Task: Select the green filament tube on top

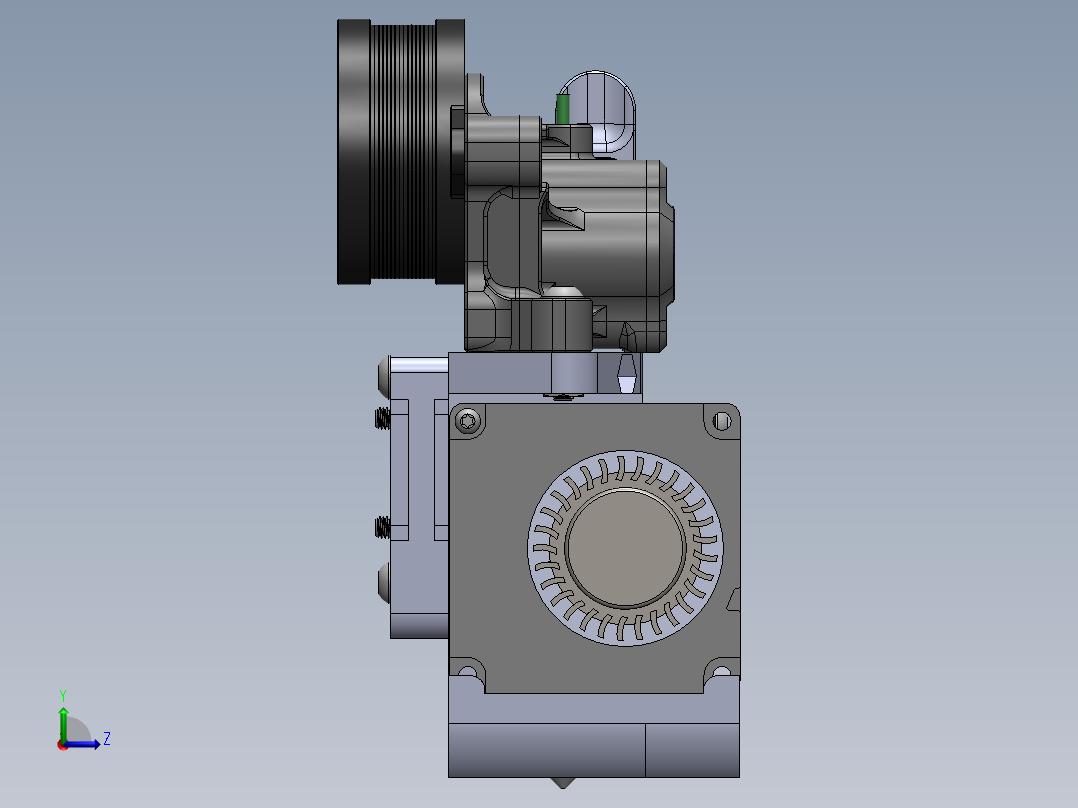Action: (563, 109)
